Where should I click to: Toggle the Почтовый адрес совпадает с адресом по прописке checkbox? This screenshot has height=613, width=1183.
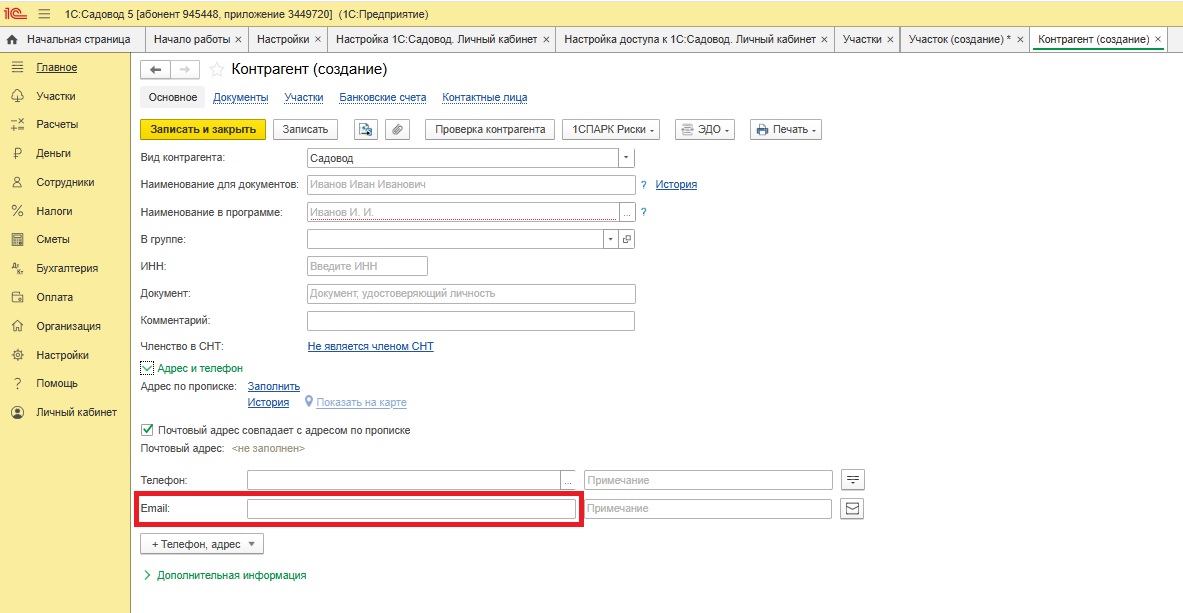point(148,430)
